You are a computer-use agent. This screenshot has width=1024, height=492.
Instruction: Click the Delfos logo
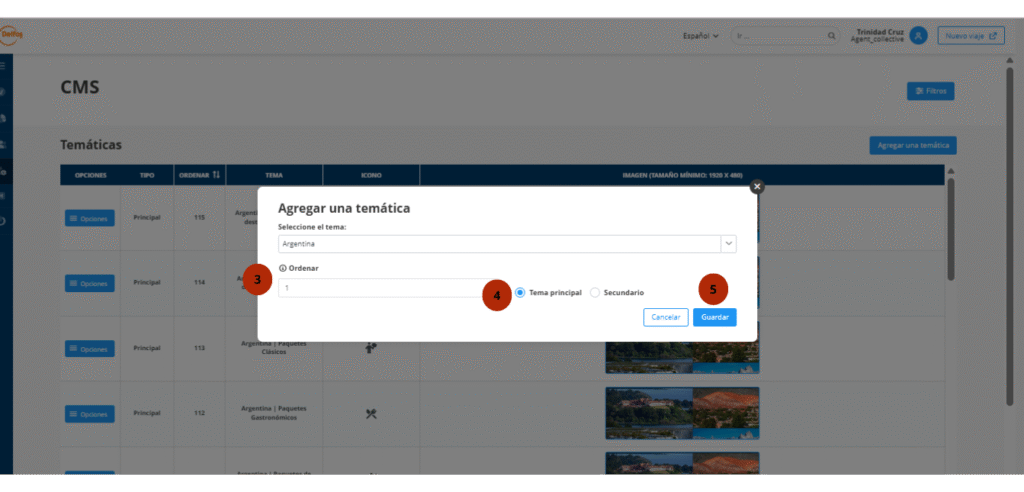pos(11,34)
